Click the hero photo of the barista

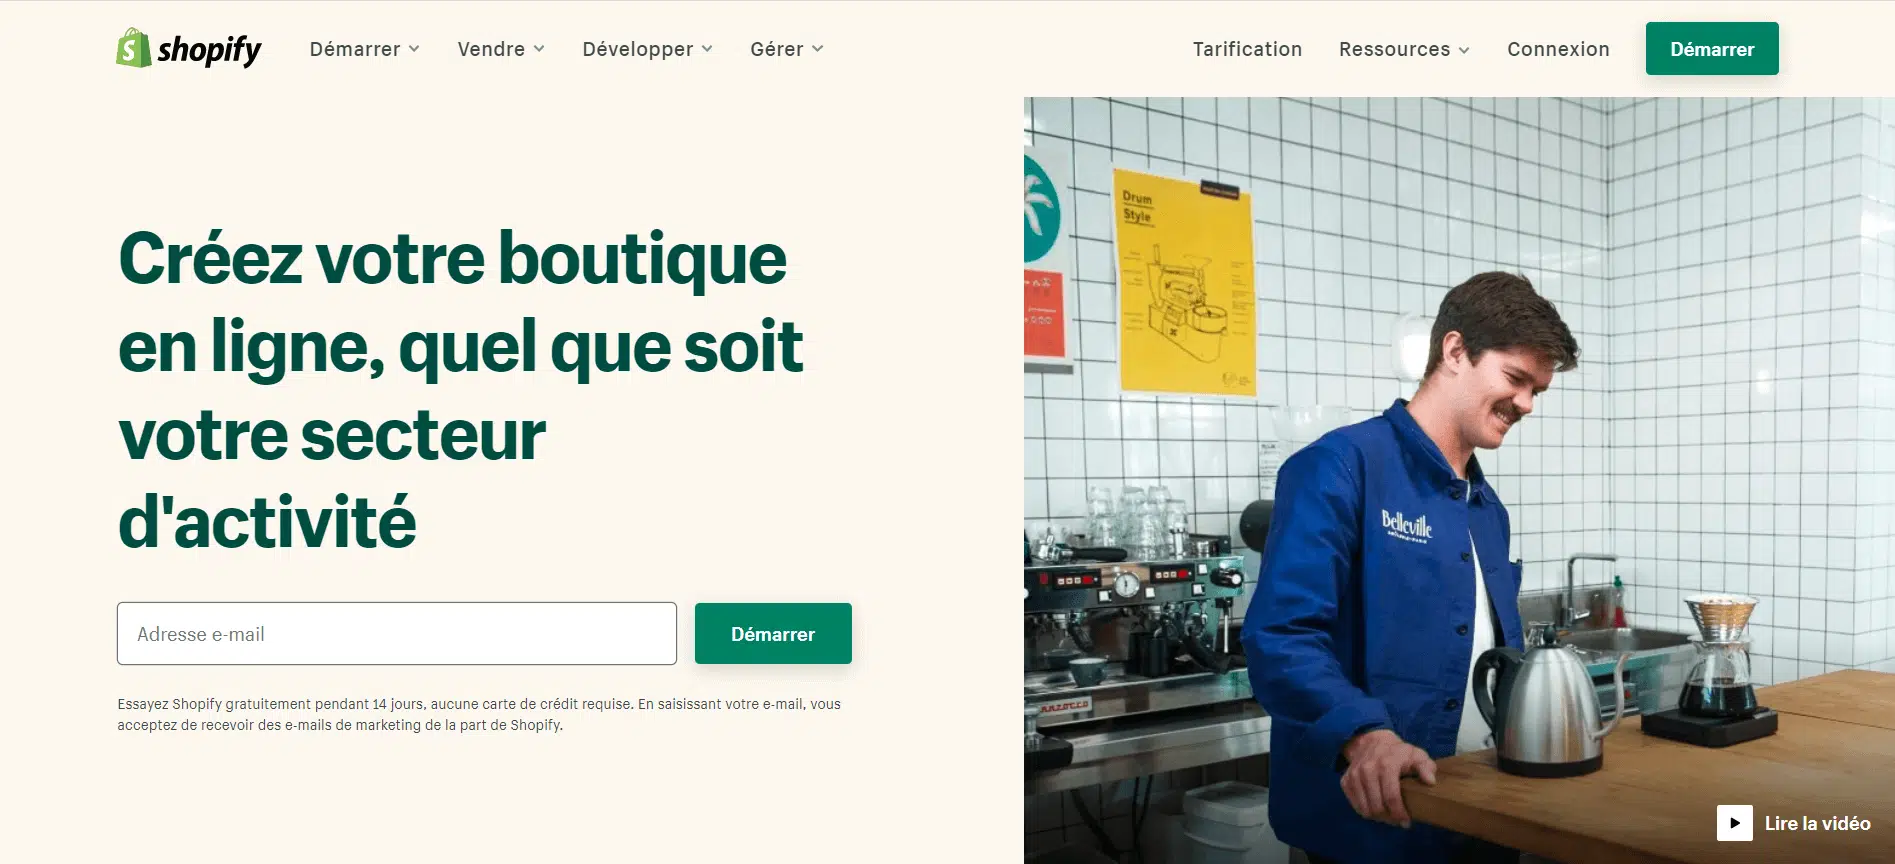(x=1459, y=480)
